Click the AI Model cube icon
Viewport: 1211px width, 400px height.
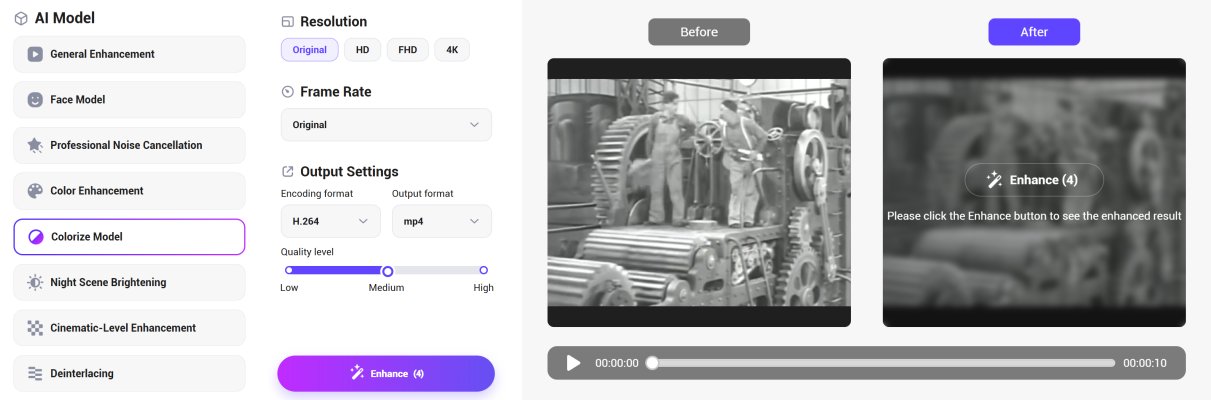click(x=20, y=18)
